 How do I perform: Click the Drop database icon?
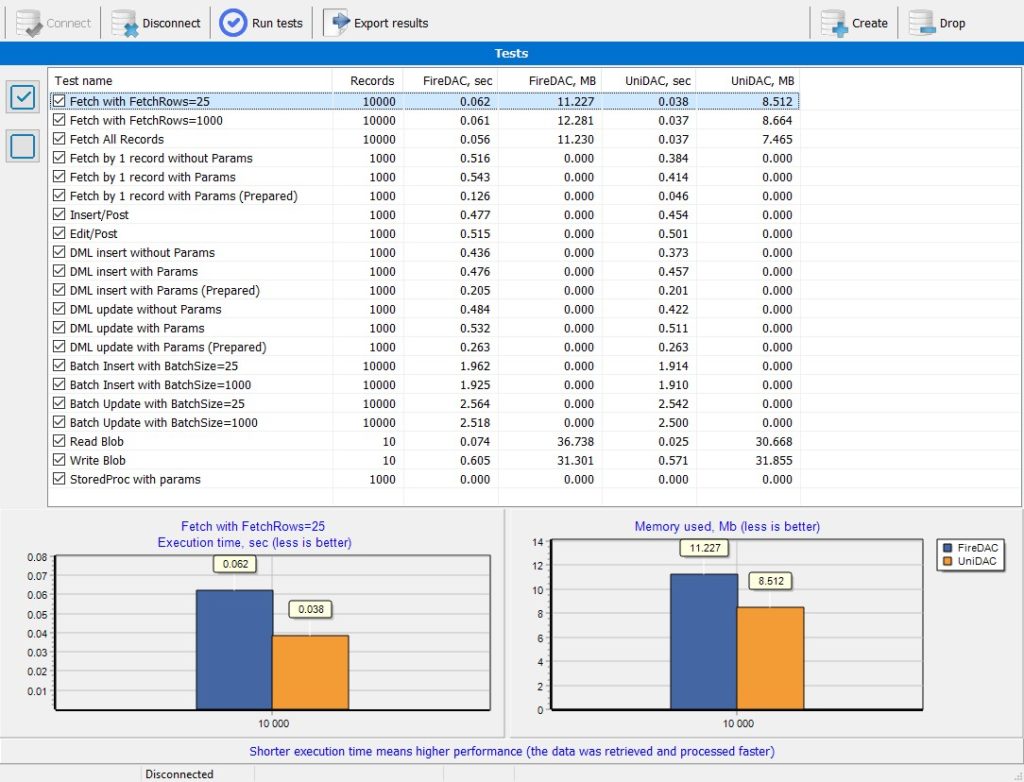921,22
